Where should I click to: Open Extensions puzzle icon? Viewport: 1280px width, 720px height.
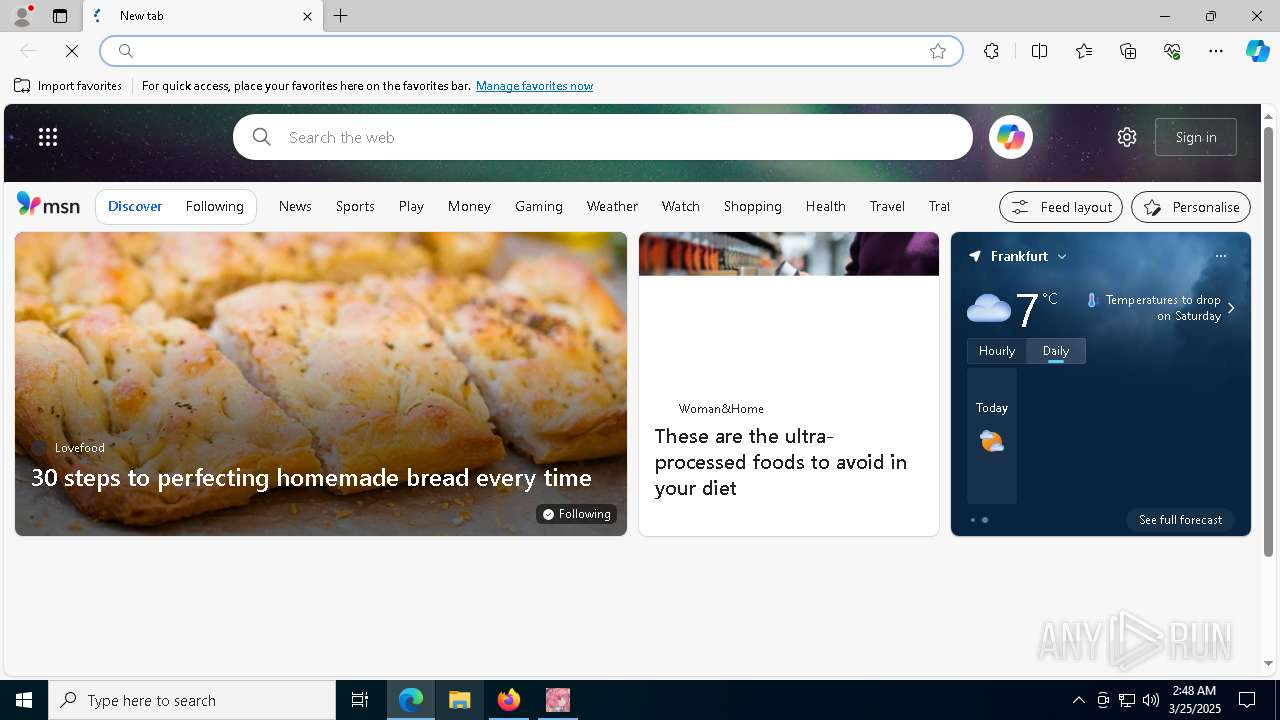tap(991, 51)
